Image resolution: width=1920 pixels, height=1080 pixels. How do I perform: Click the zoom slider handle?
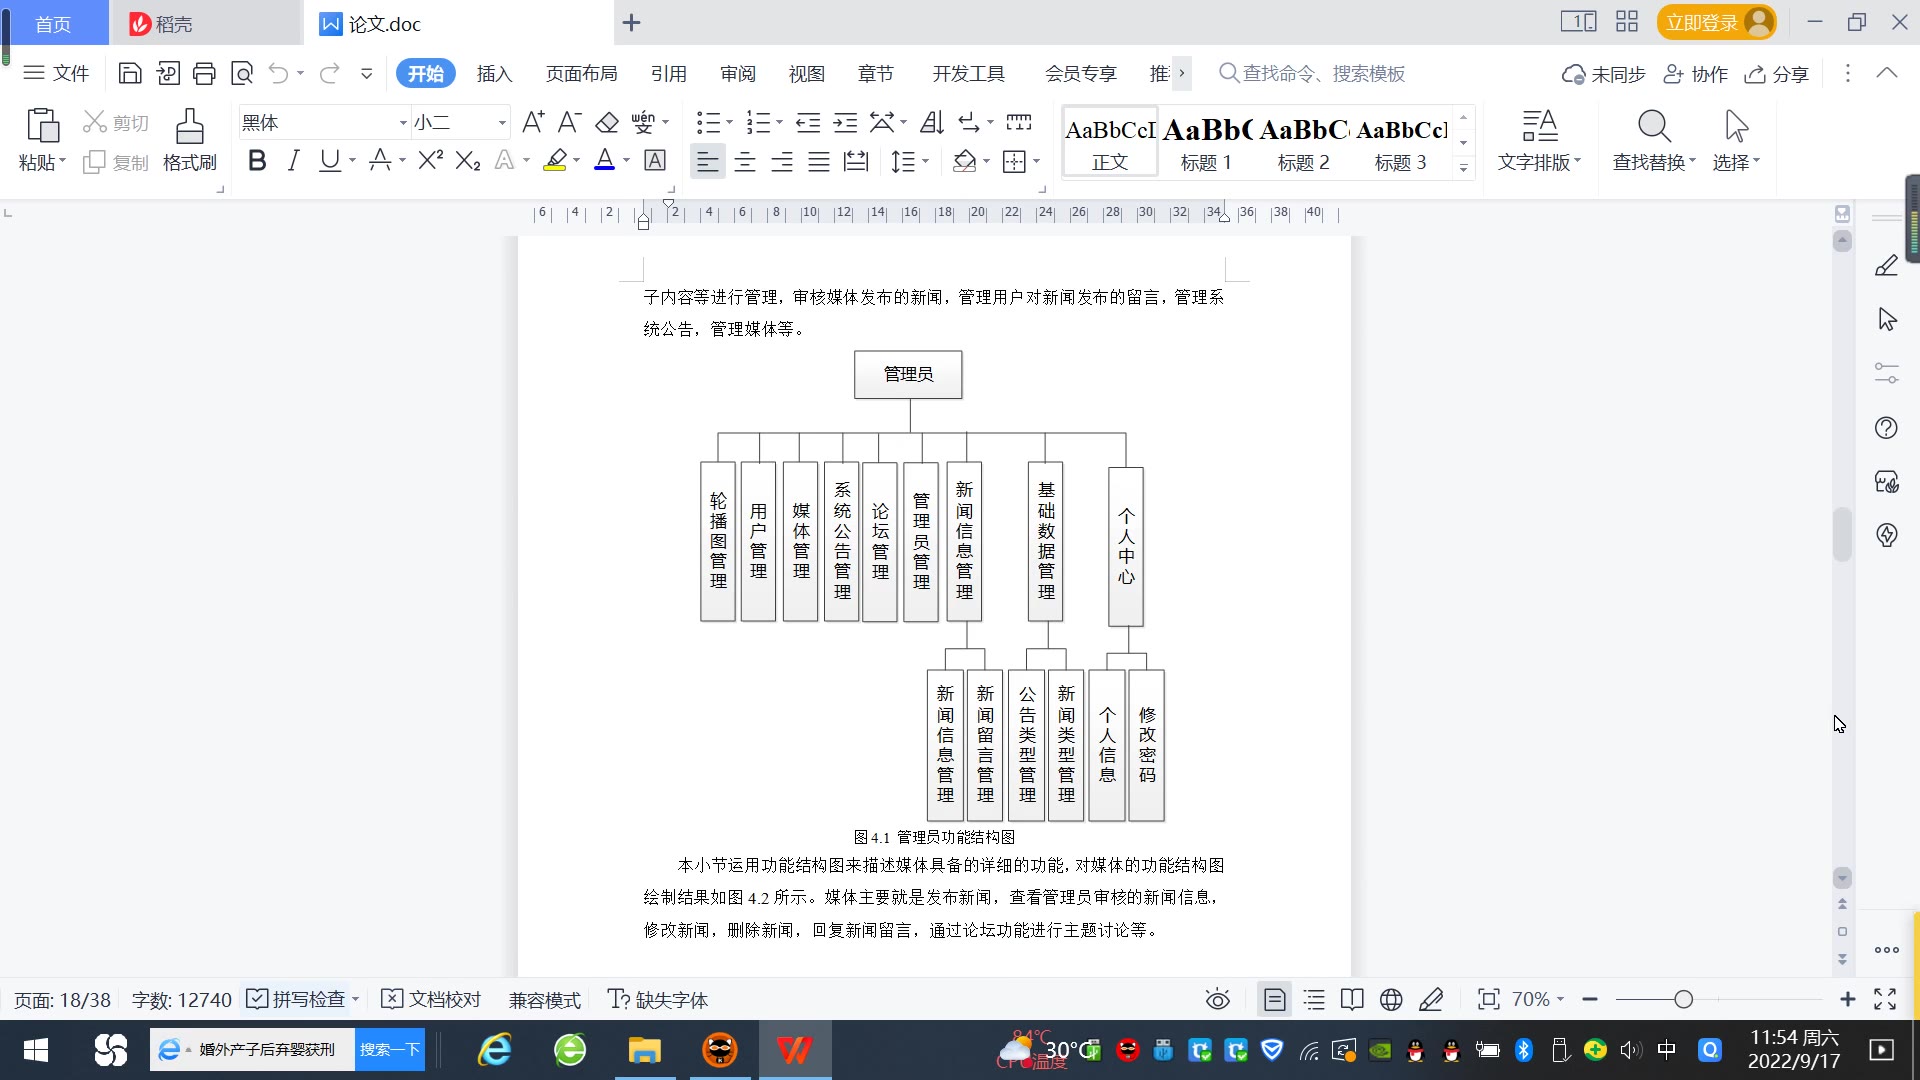coord(1683,1000)
